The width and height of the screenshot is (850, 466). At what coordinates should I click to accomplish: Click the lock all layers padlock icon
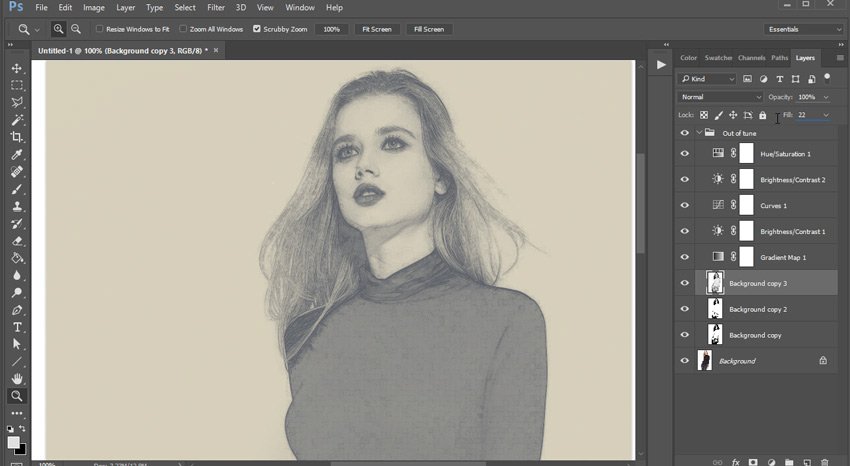[762, 115]
